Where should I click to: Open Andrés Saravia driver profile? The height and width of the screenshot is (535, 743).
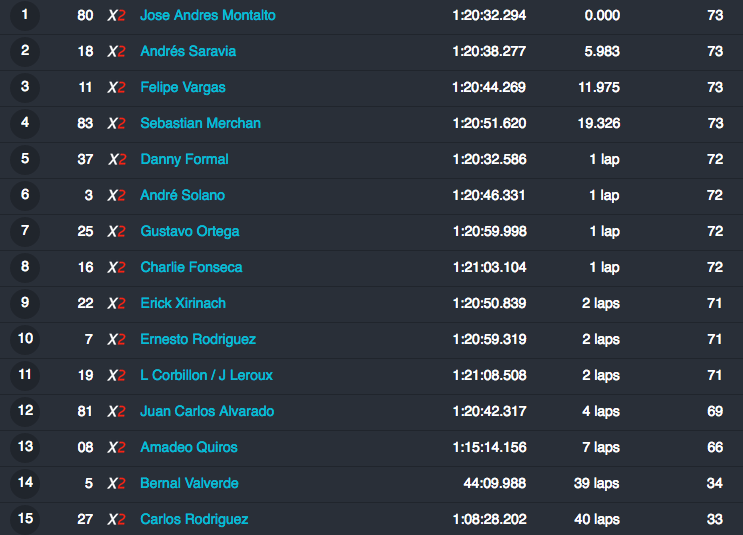(188, 51)
